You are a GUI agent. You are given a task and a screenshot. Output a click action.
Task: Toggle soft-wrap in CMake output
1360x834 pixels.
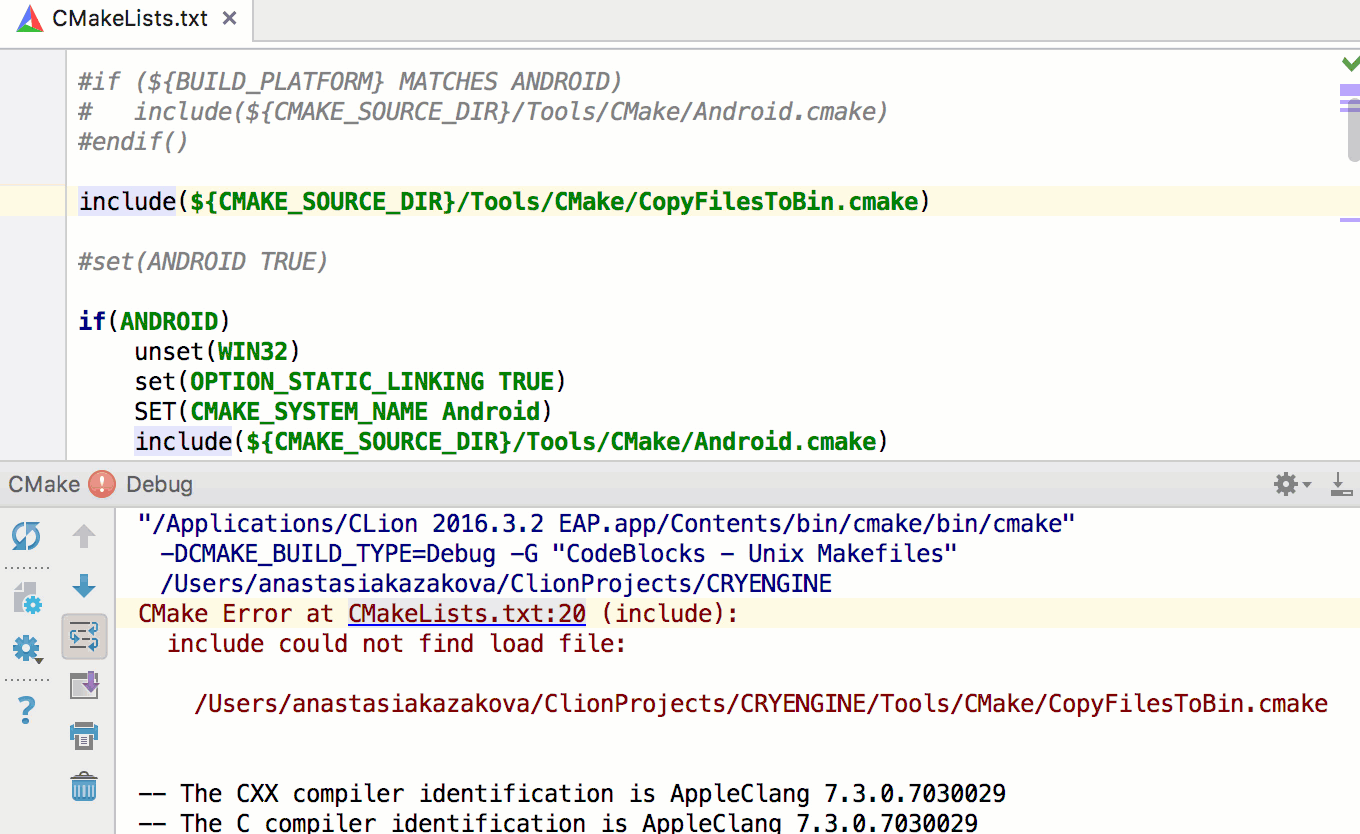click(x=84, y=636)
